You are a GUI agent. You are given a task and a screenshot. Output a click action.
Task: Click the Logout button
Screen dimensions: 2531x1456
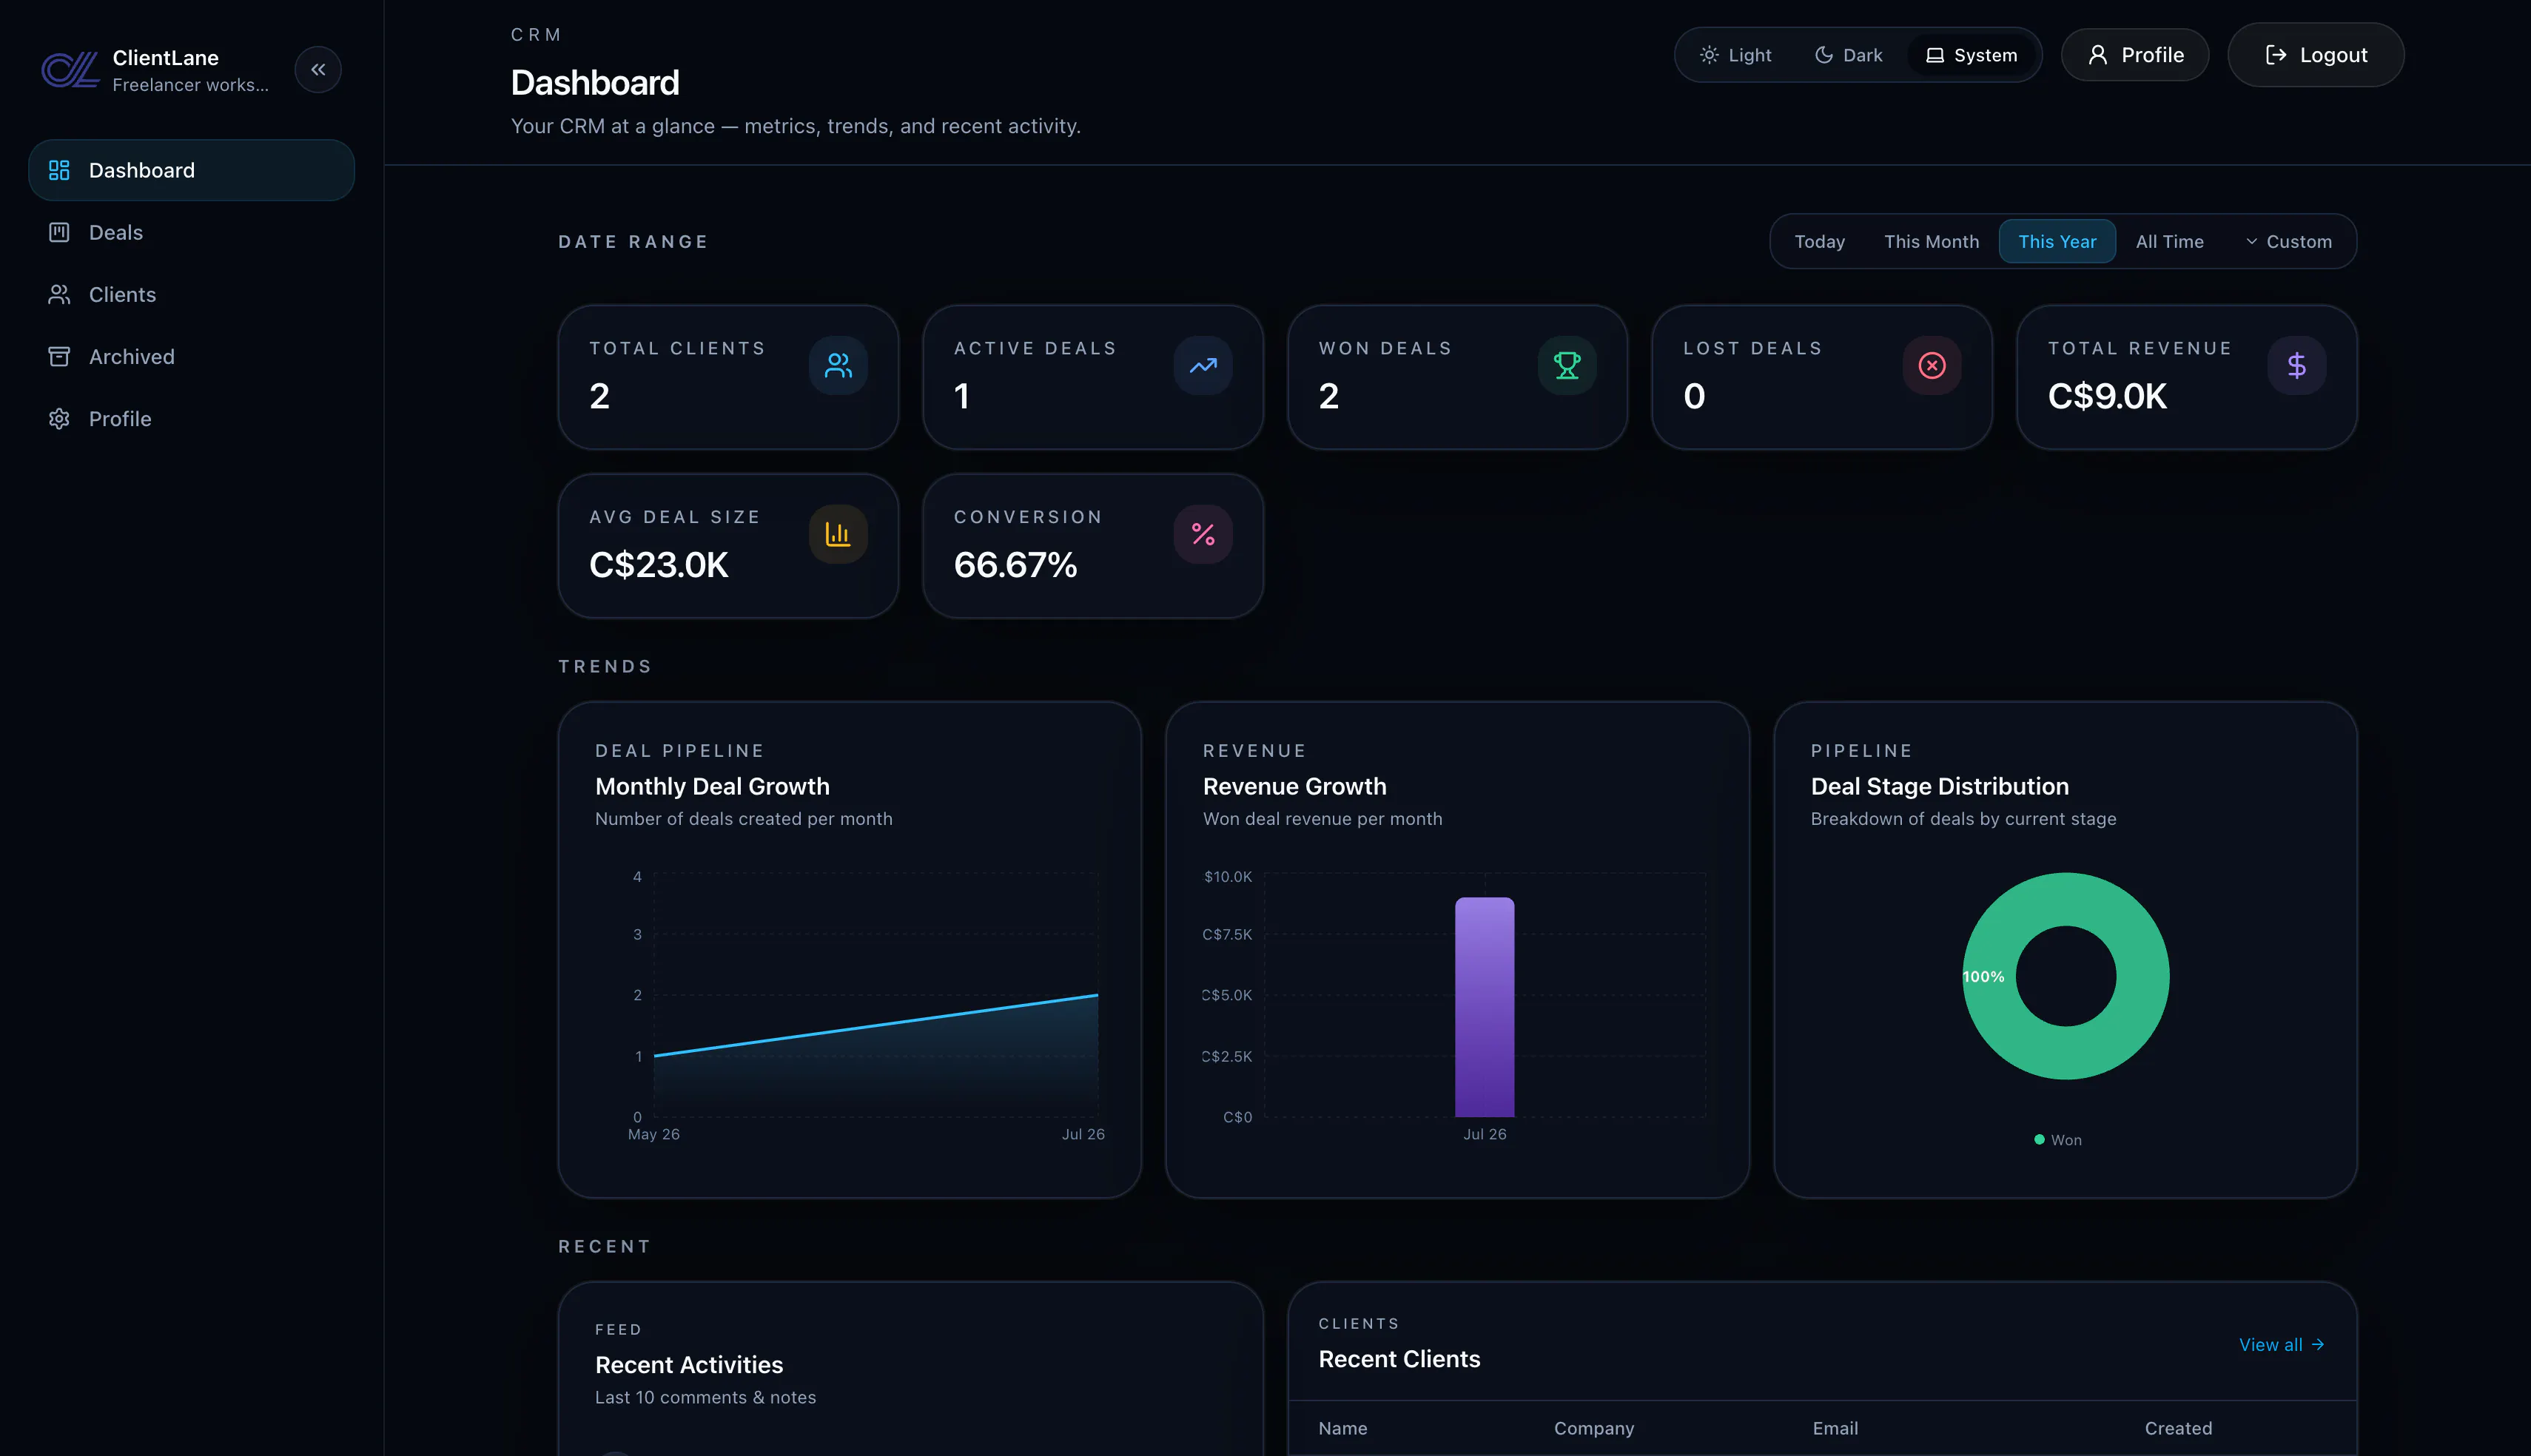coord(2316,55)
